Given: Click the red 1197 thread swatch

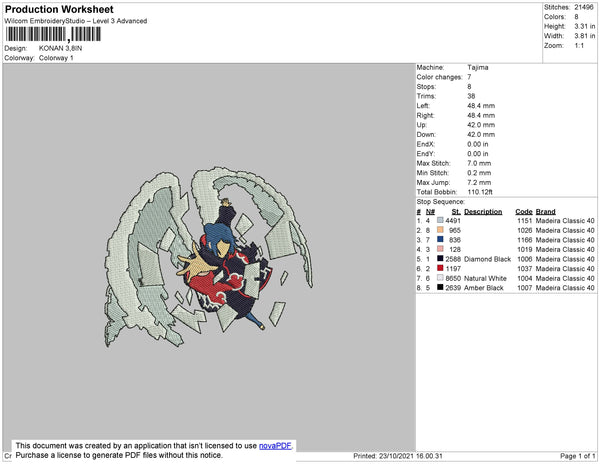Looking at the screenshot, I should point(440,269).
